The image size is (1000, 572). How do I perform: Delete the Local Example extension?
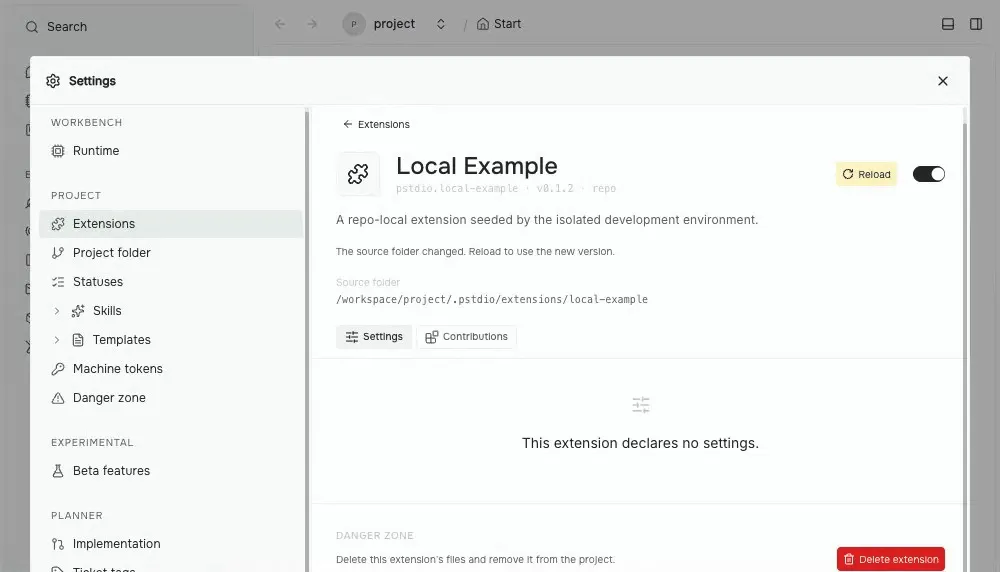[x=891, y=559]
